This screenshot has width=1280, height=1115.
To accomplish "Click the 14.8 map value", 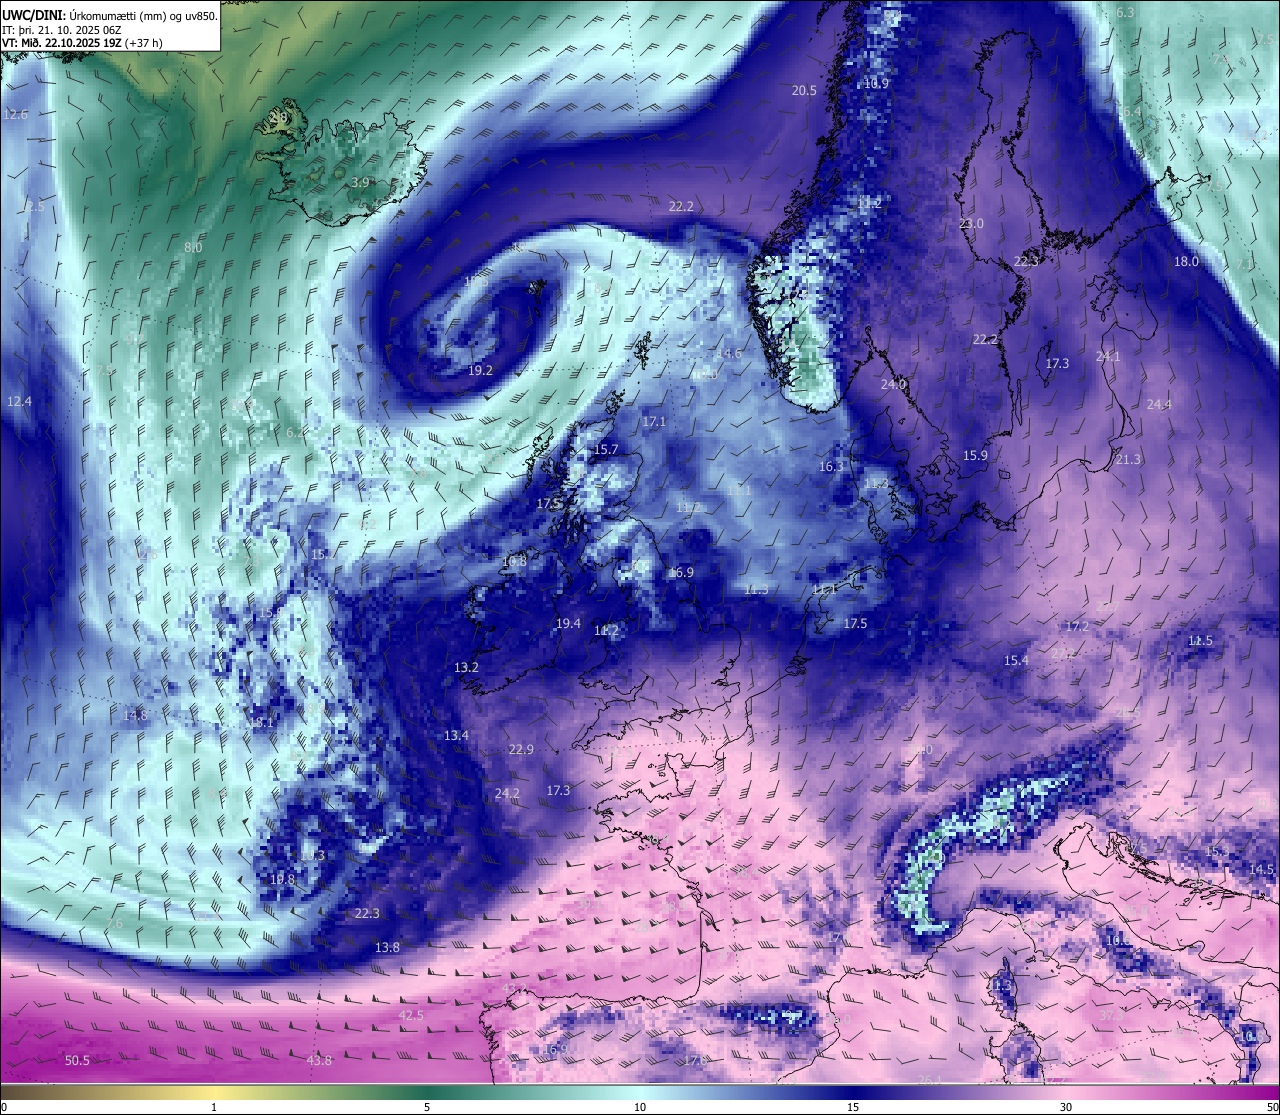I will [x=135, y=716].
